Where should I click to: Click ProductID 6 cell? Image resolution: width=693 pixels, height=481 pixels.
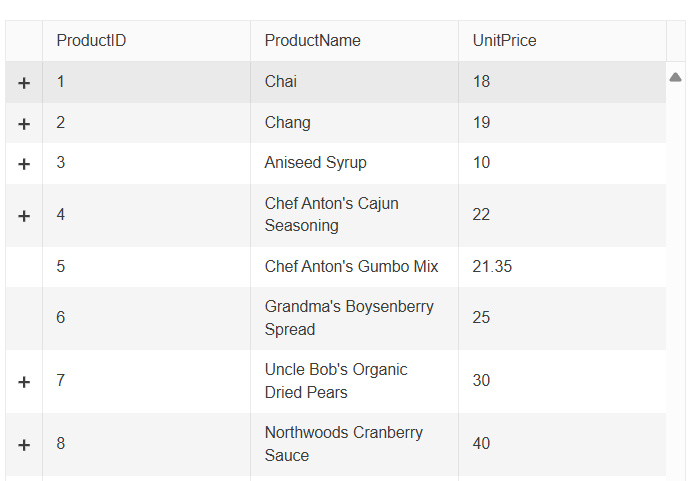(61, 318)
